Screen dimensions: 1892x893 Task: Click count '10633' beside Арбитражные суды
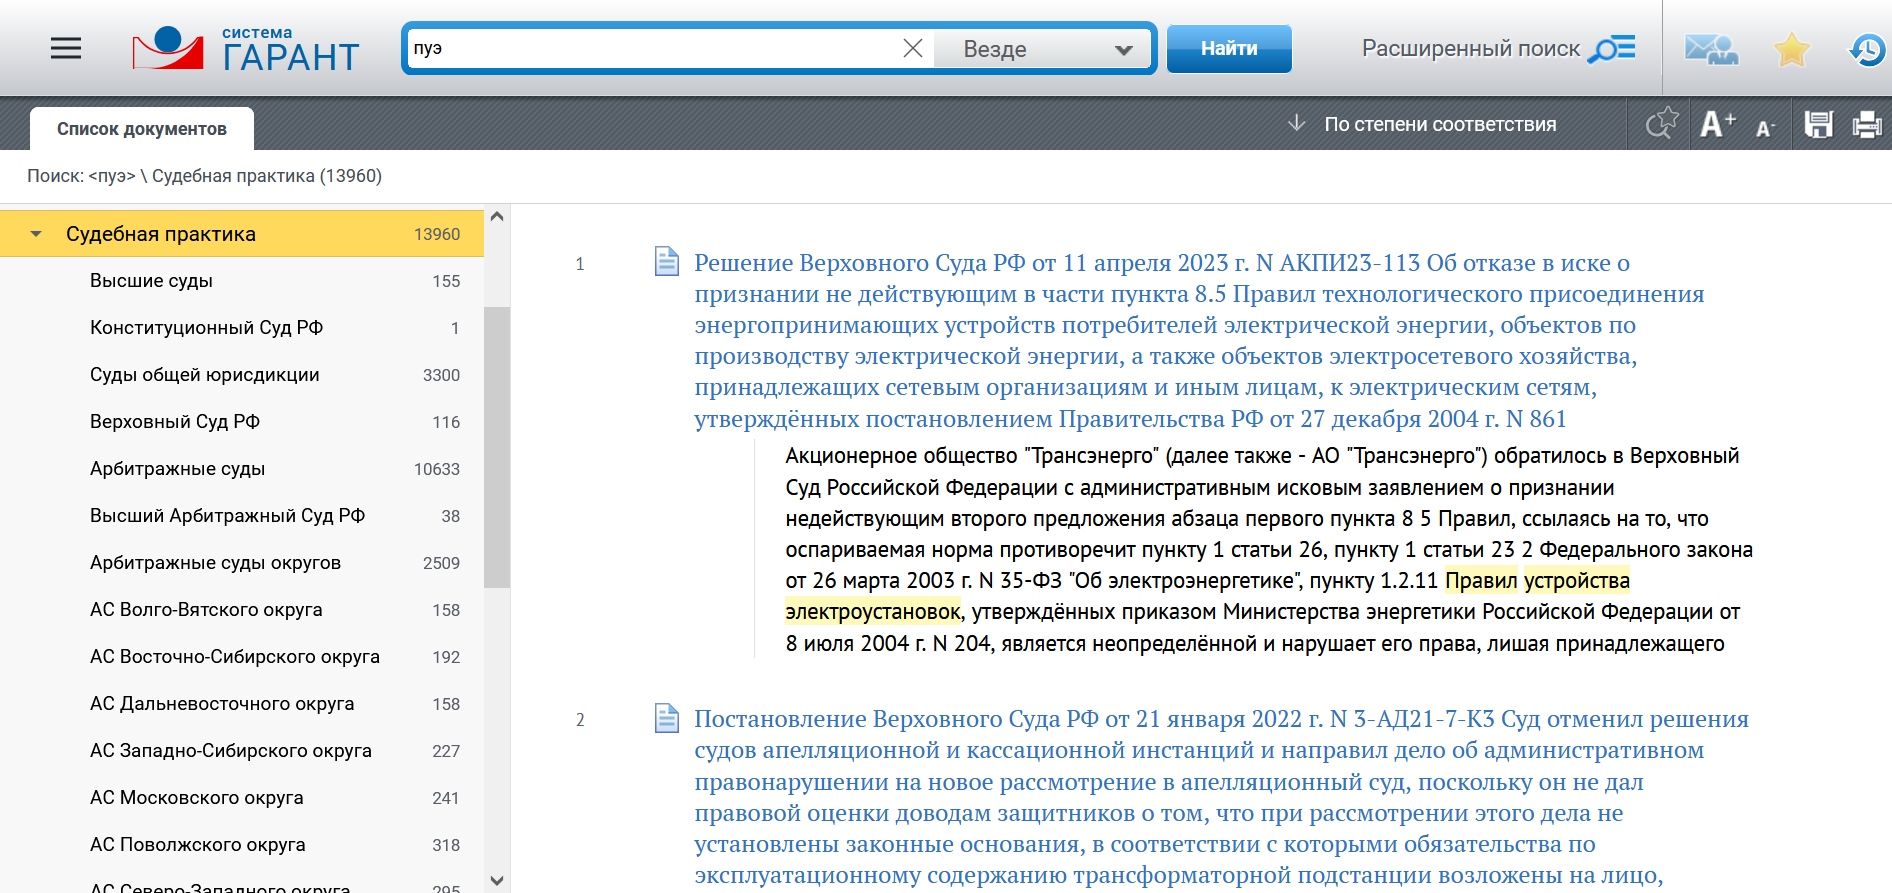pyautogui.click(x=437, y=469)
